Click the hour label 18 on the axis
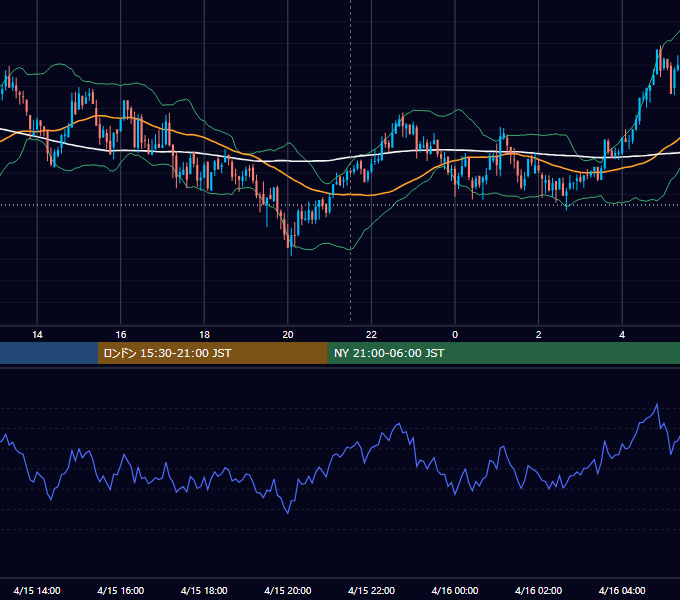 pos(204,335)
